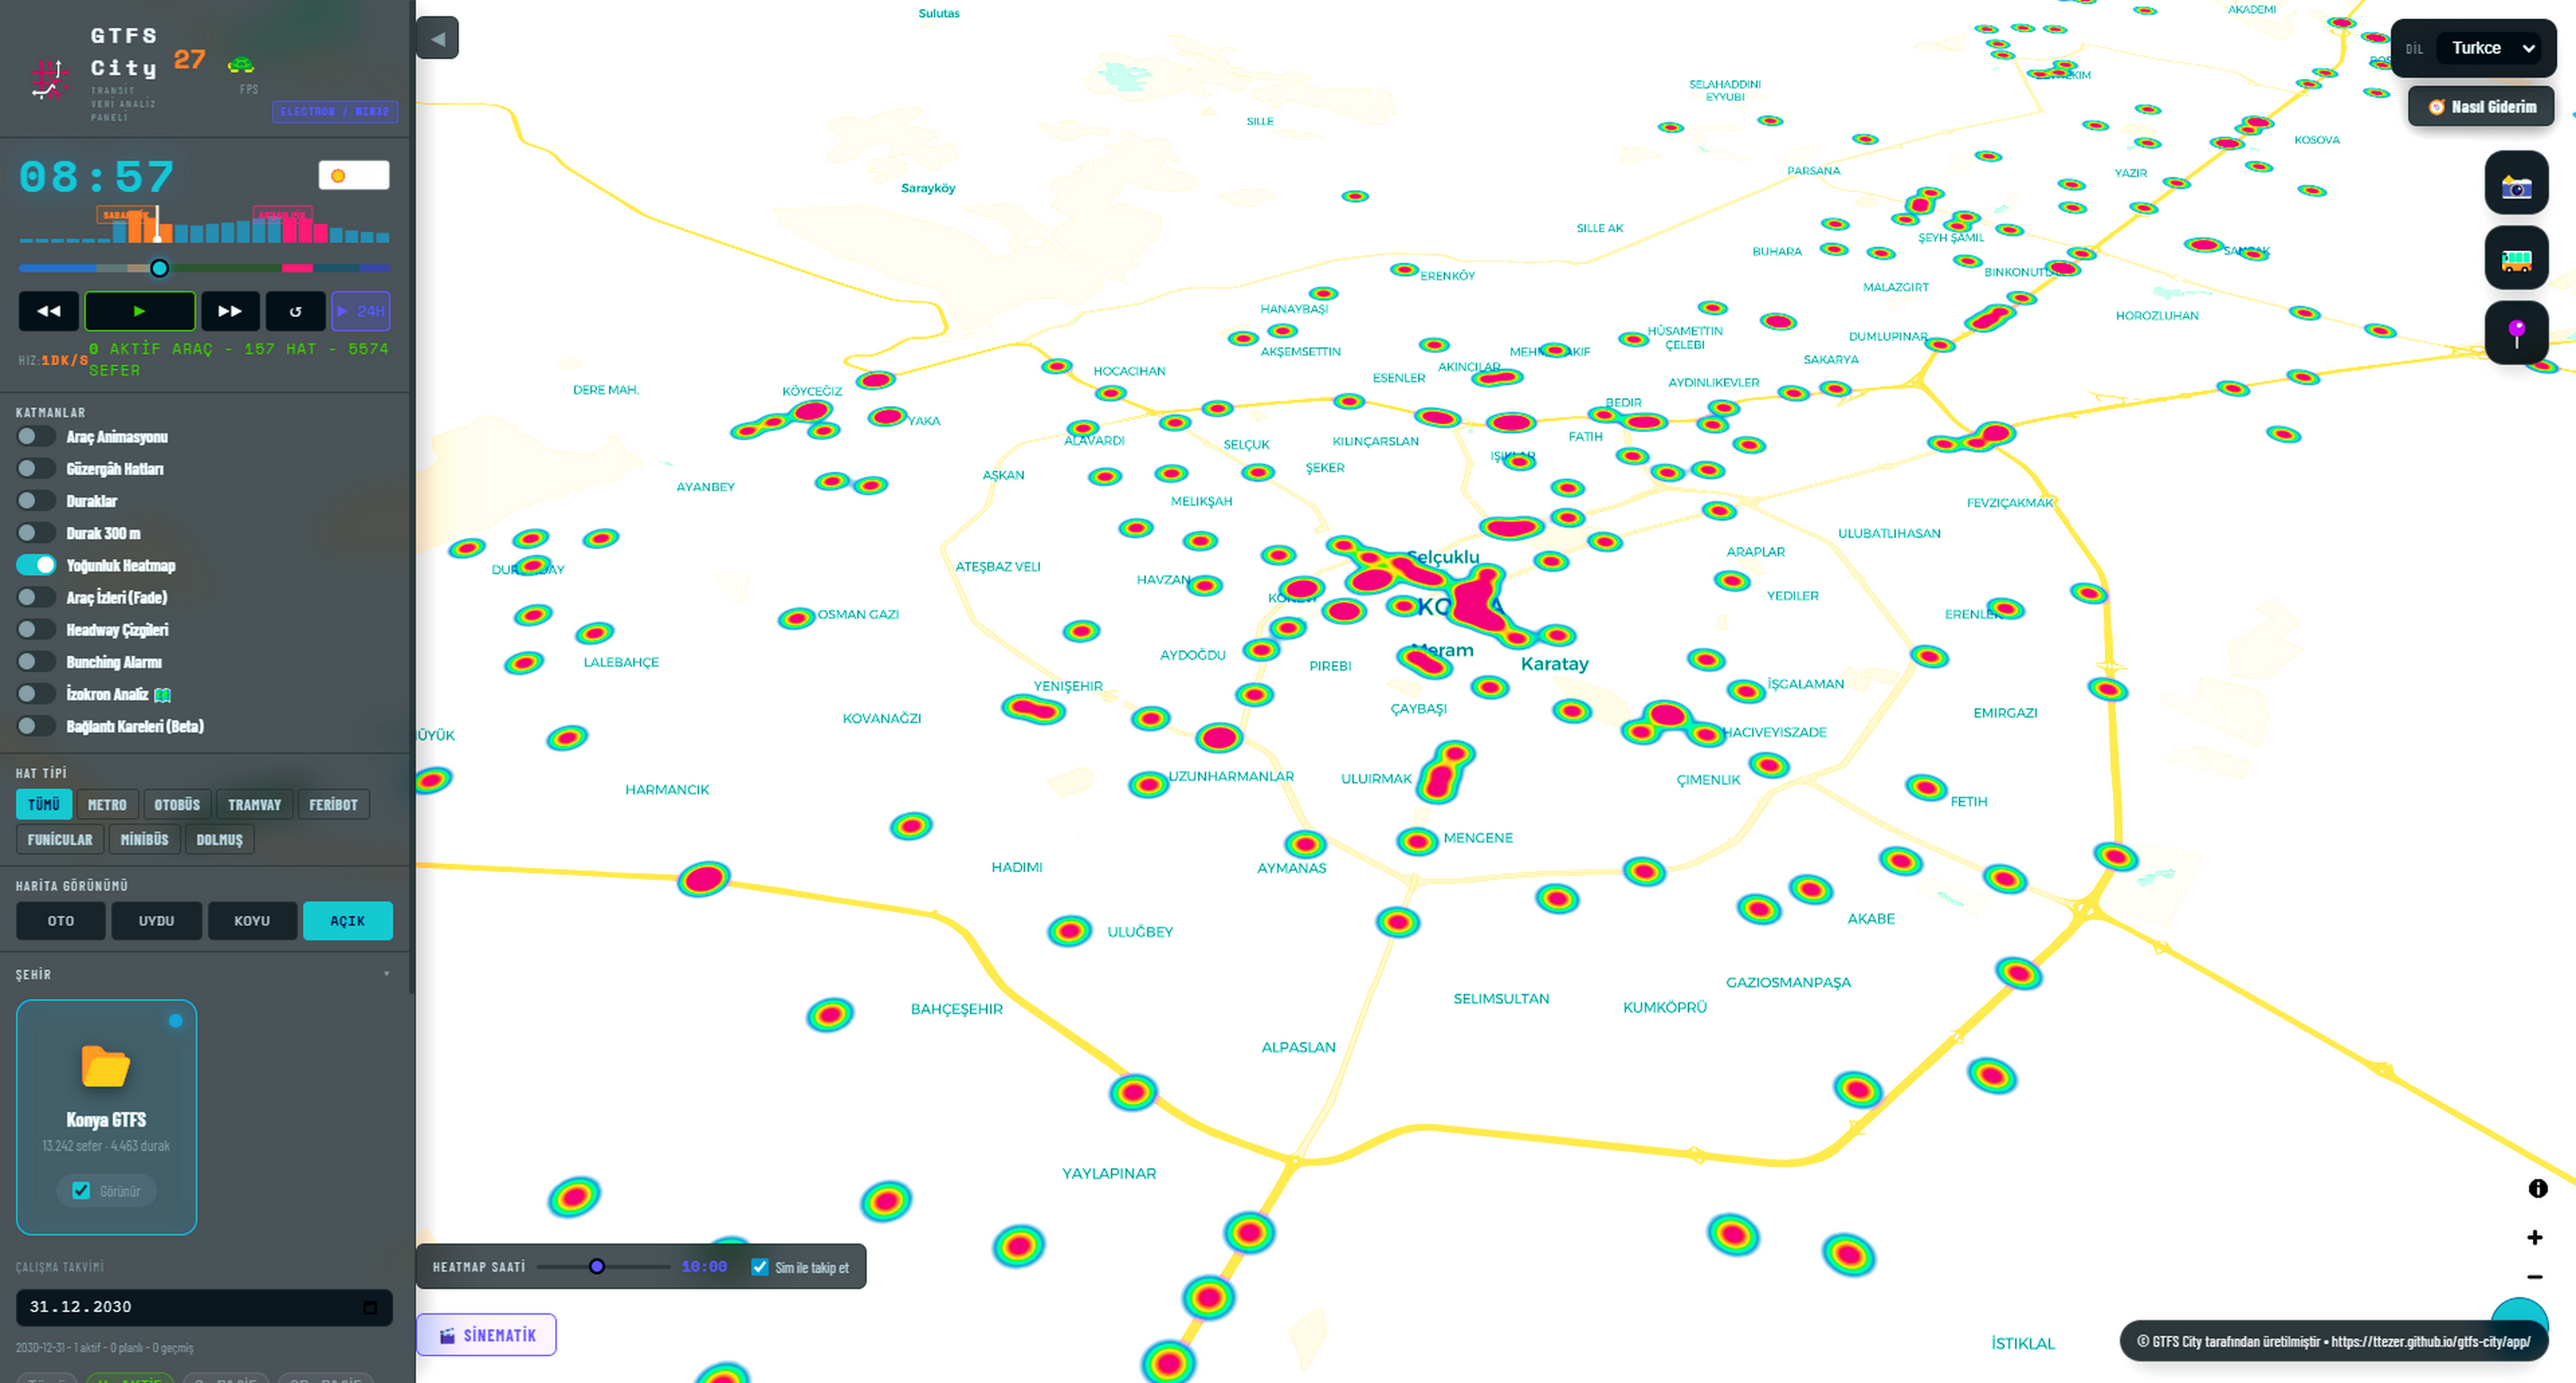Zoom in the map with plus

click(x=2534, y=1238)
